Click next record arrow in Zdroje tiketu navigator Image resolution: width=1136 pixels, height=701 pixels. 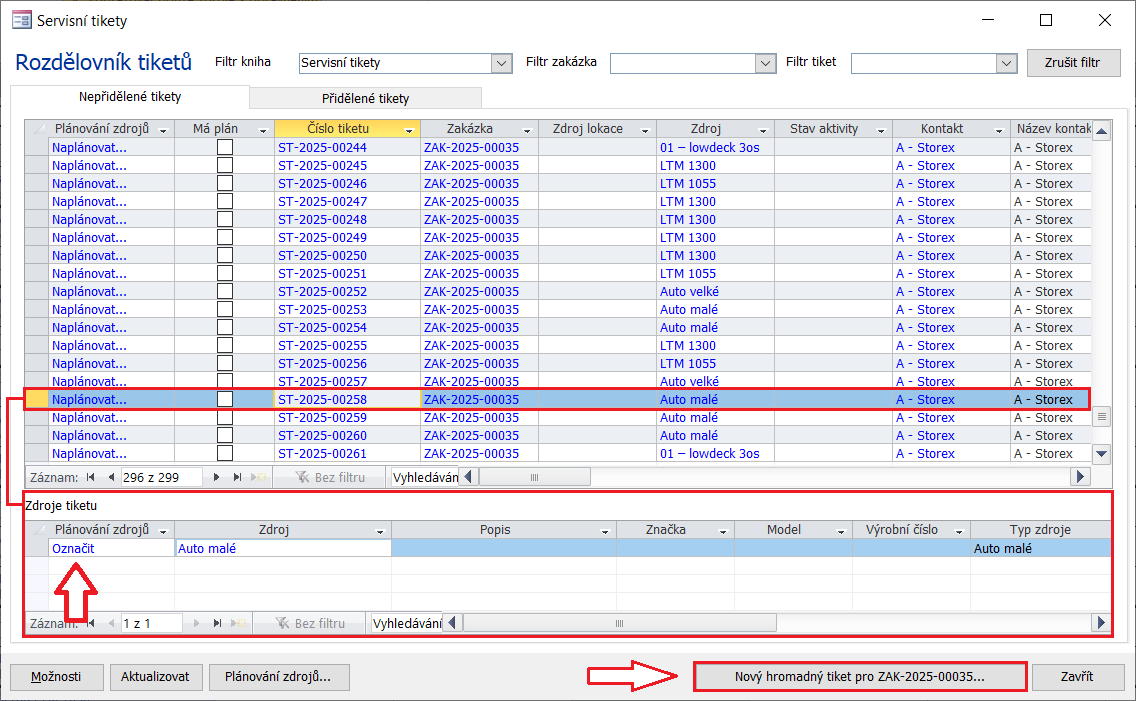[198, 624]
